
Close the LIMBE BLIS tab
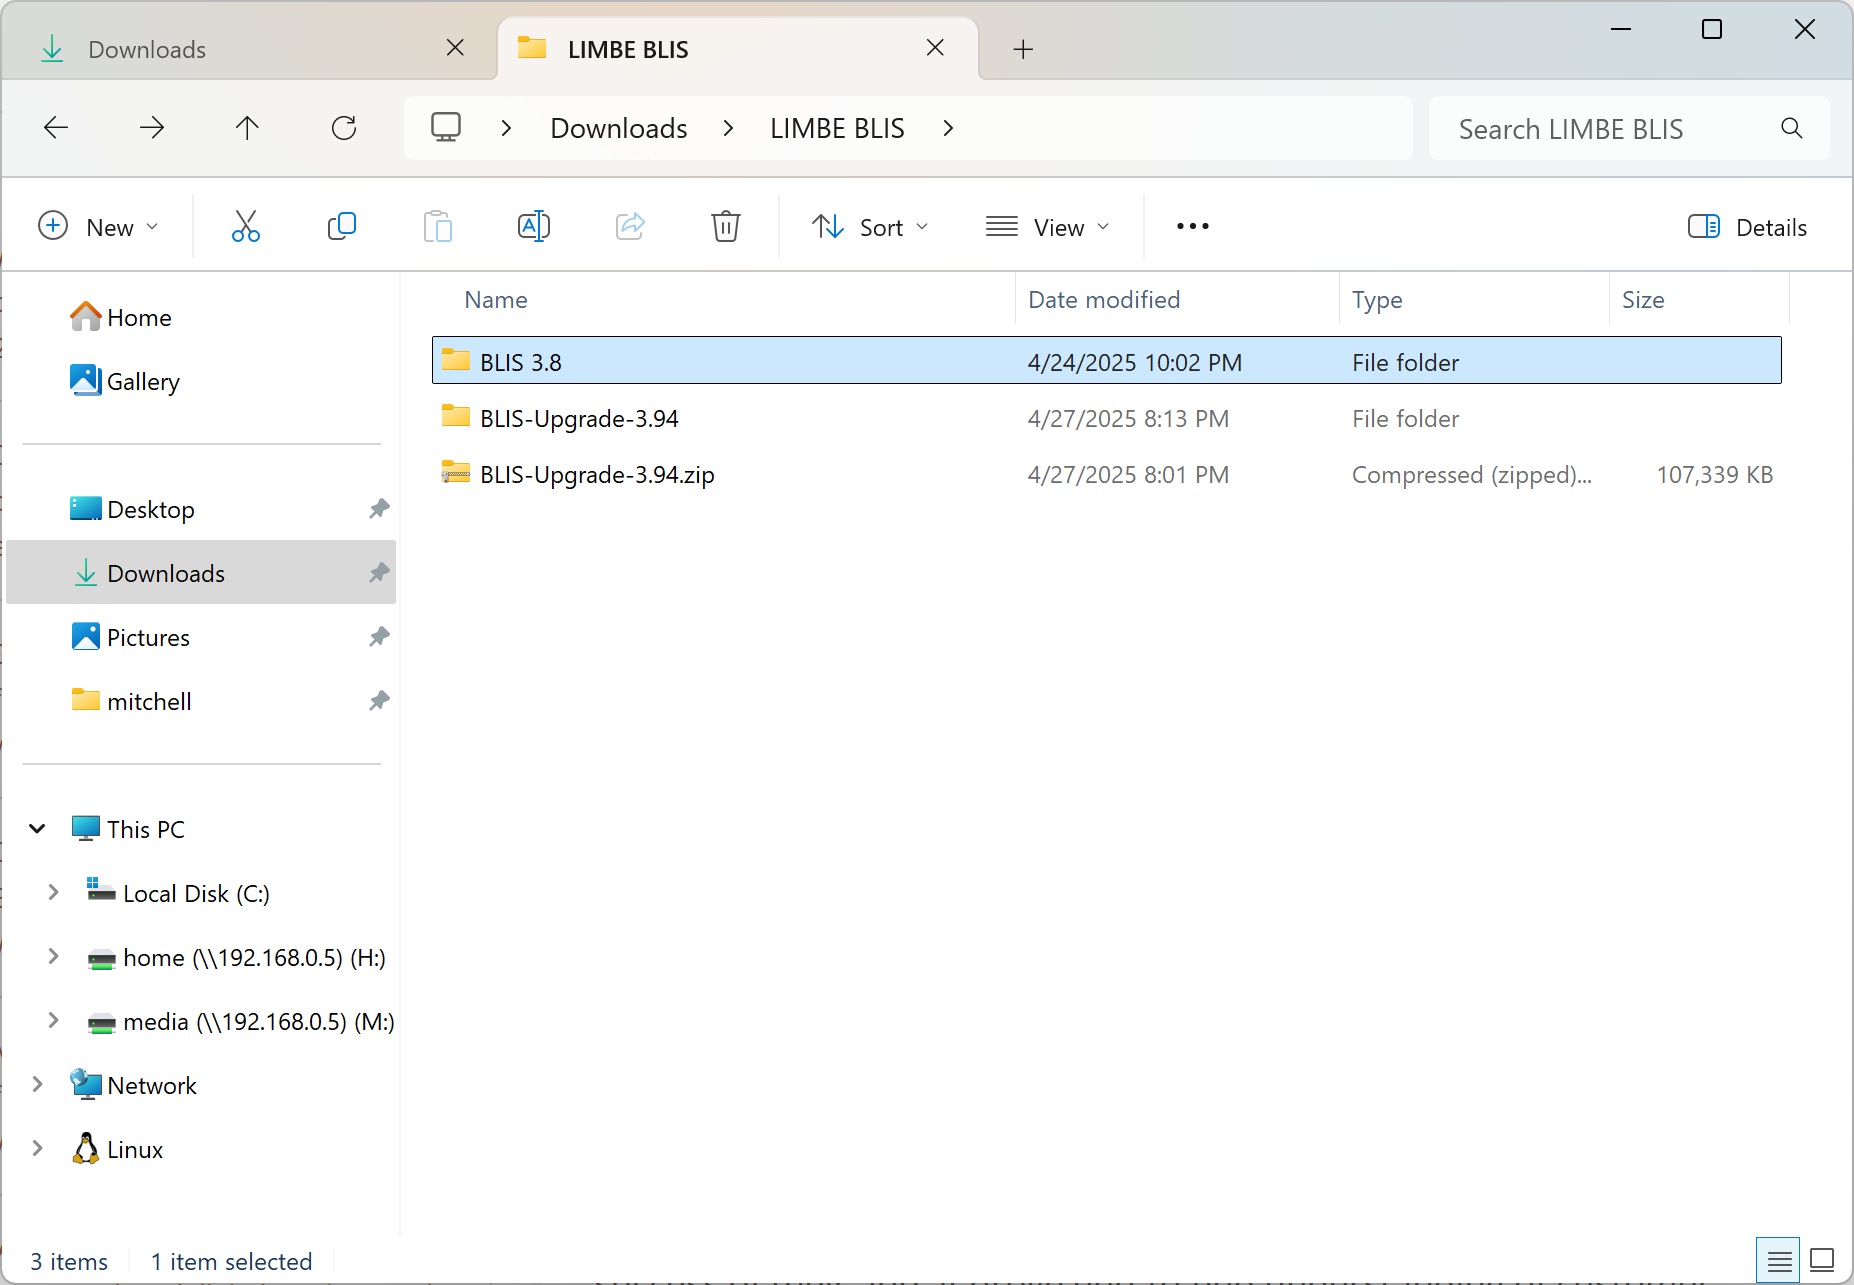click(x=935, y=48)
